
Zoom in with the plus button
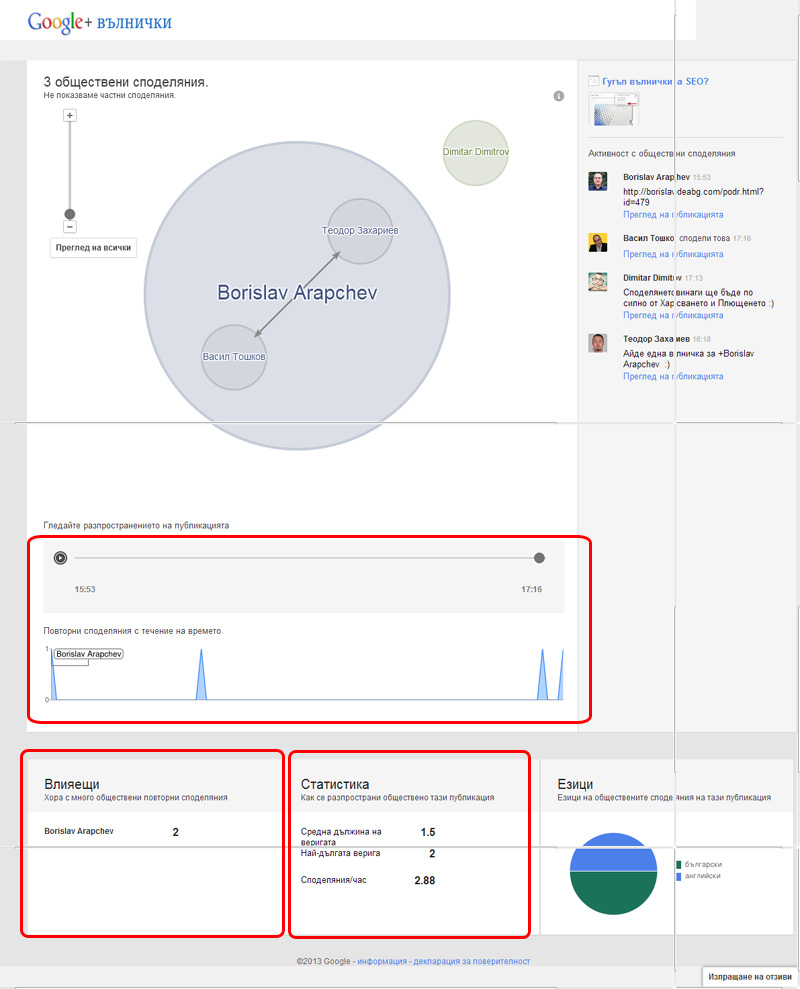click(x=69, y=115)
